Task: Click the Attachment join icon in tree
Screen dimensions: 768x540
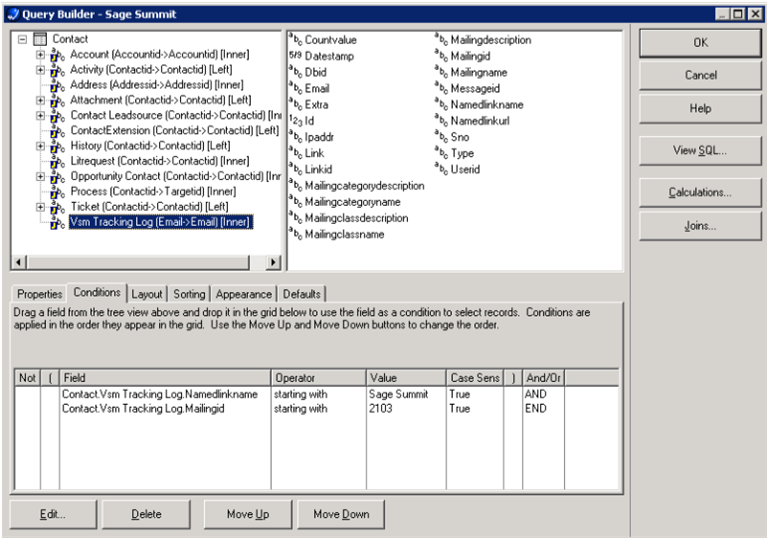Action: click(57, 100)
